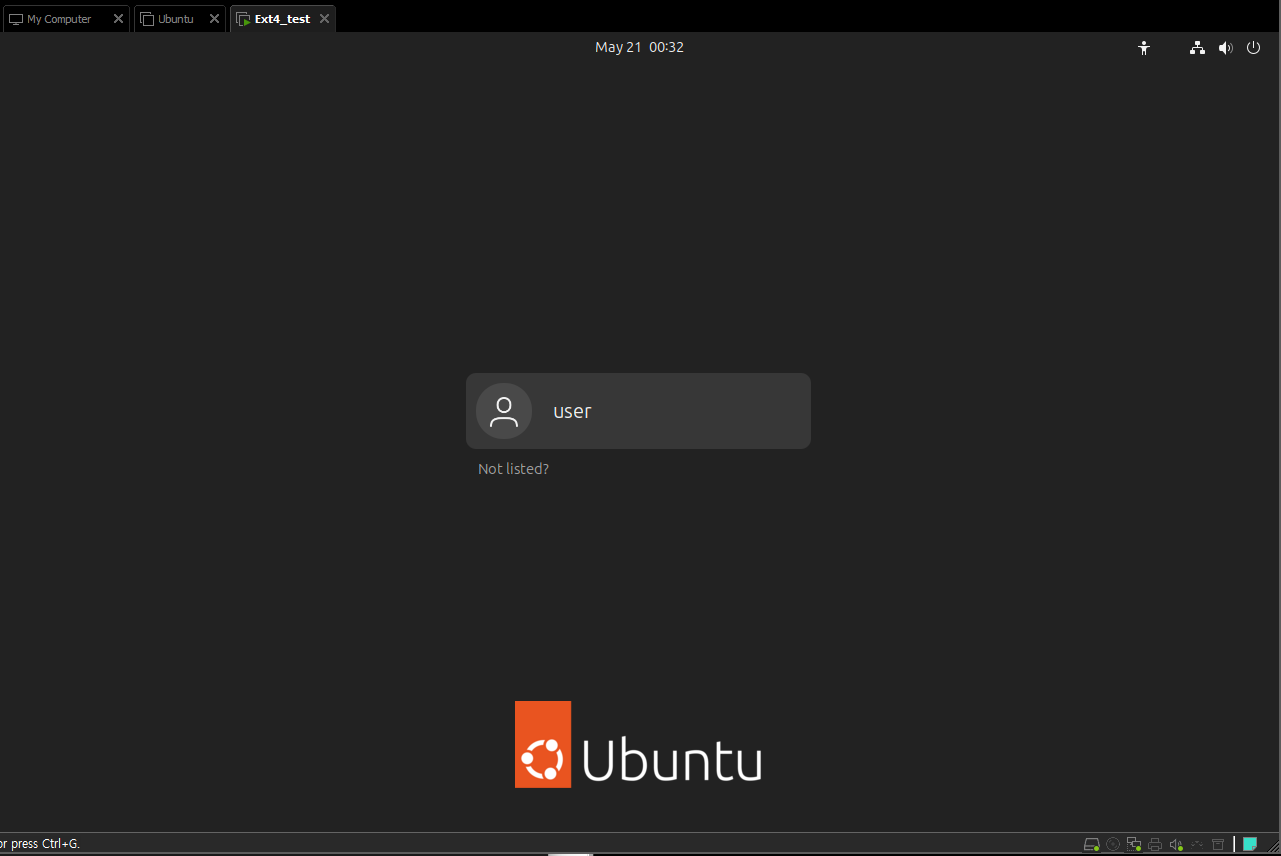Select the user account entry
This screenshot has width=1281, height=856.
638,411
